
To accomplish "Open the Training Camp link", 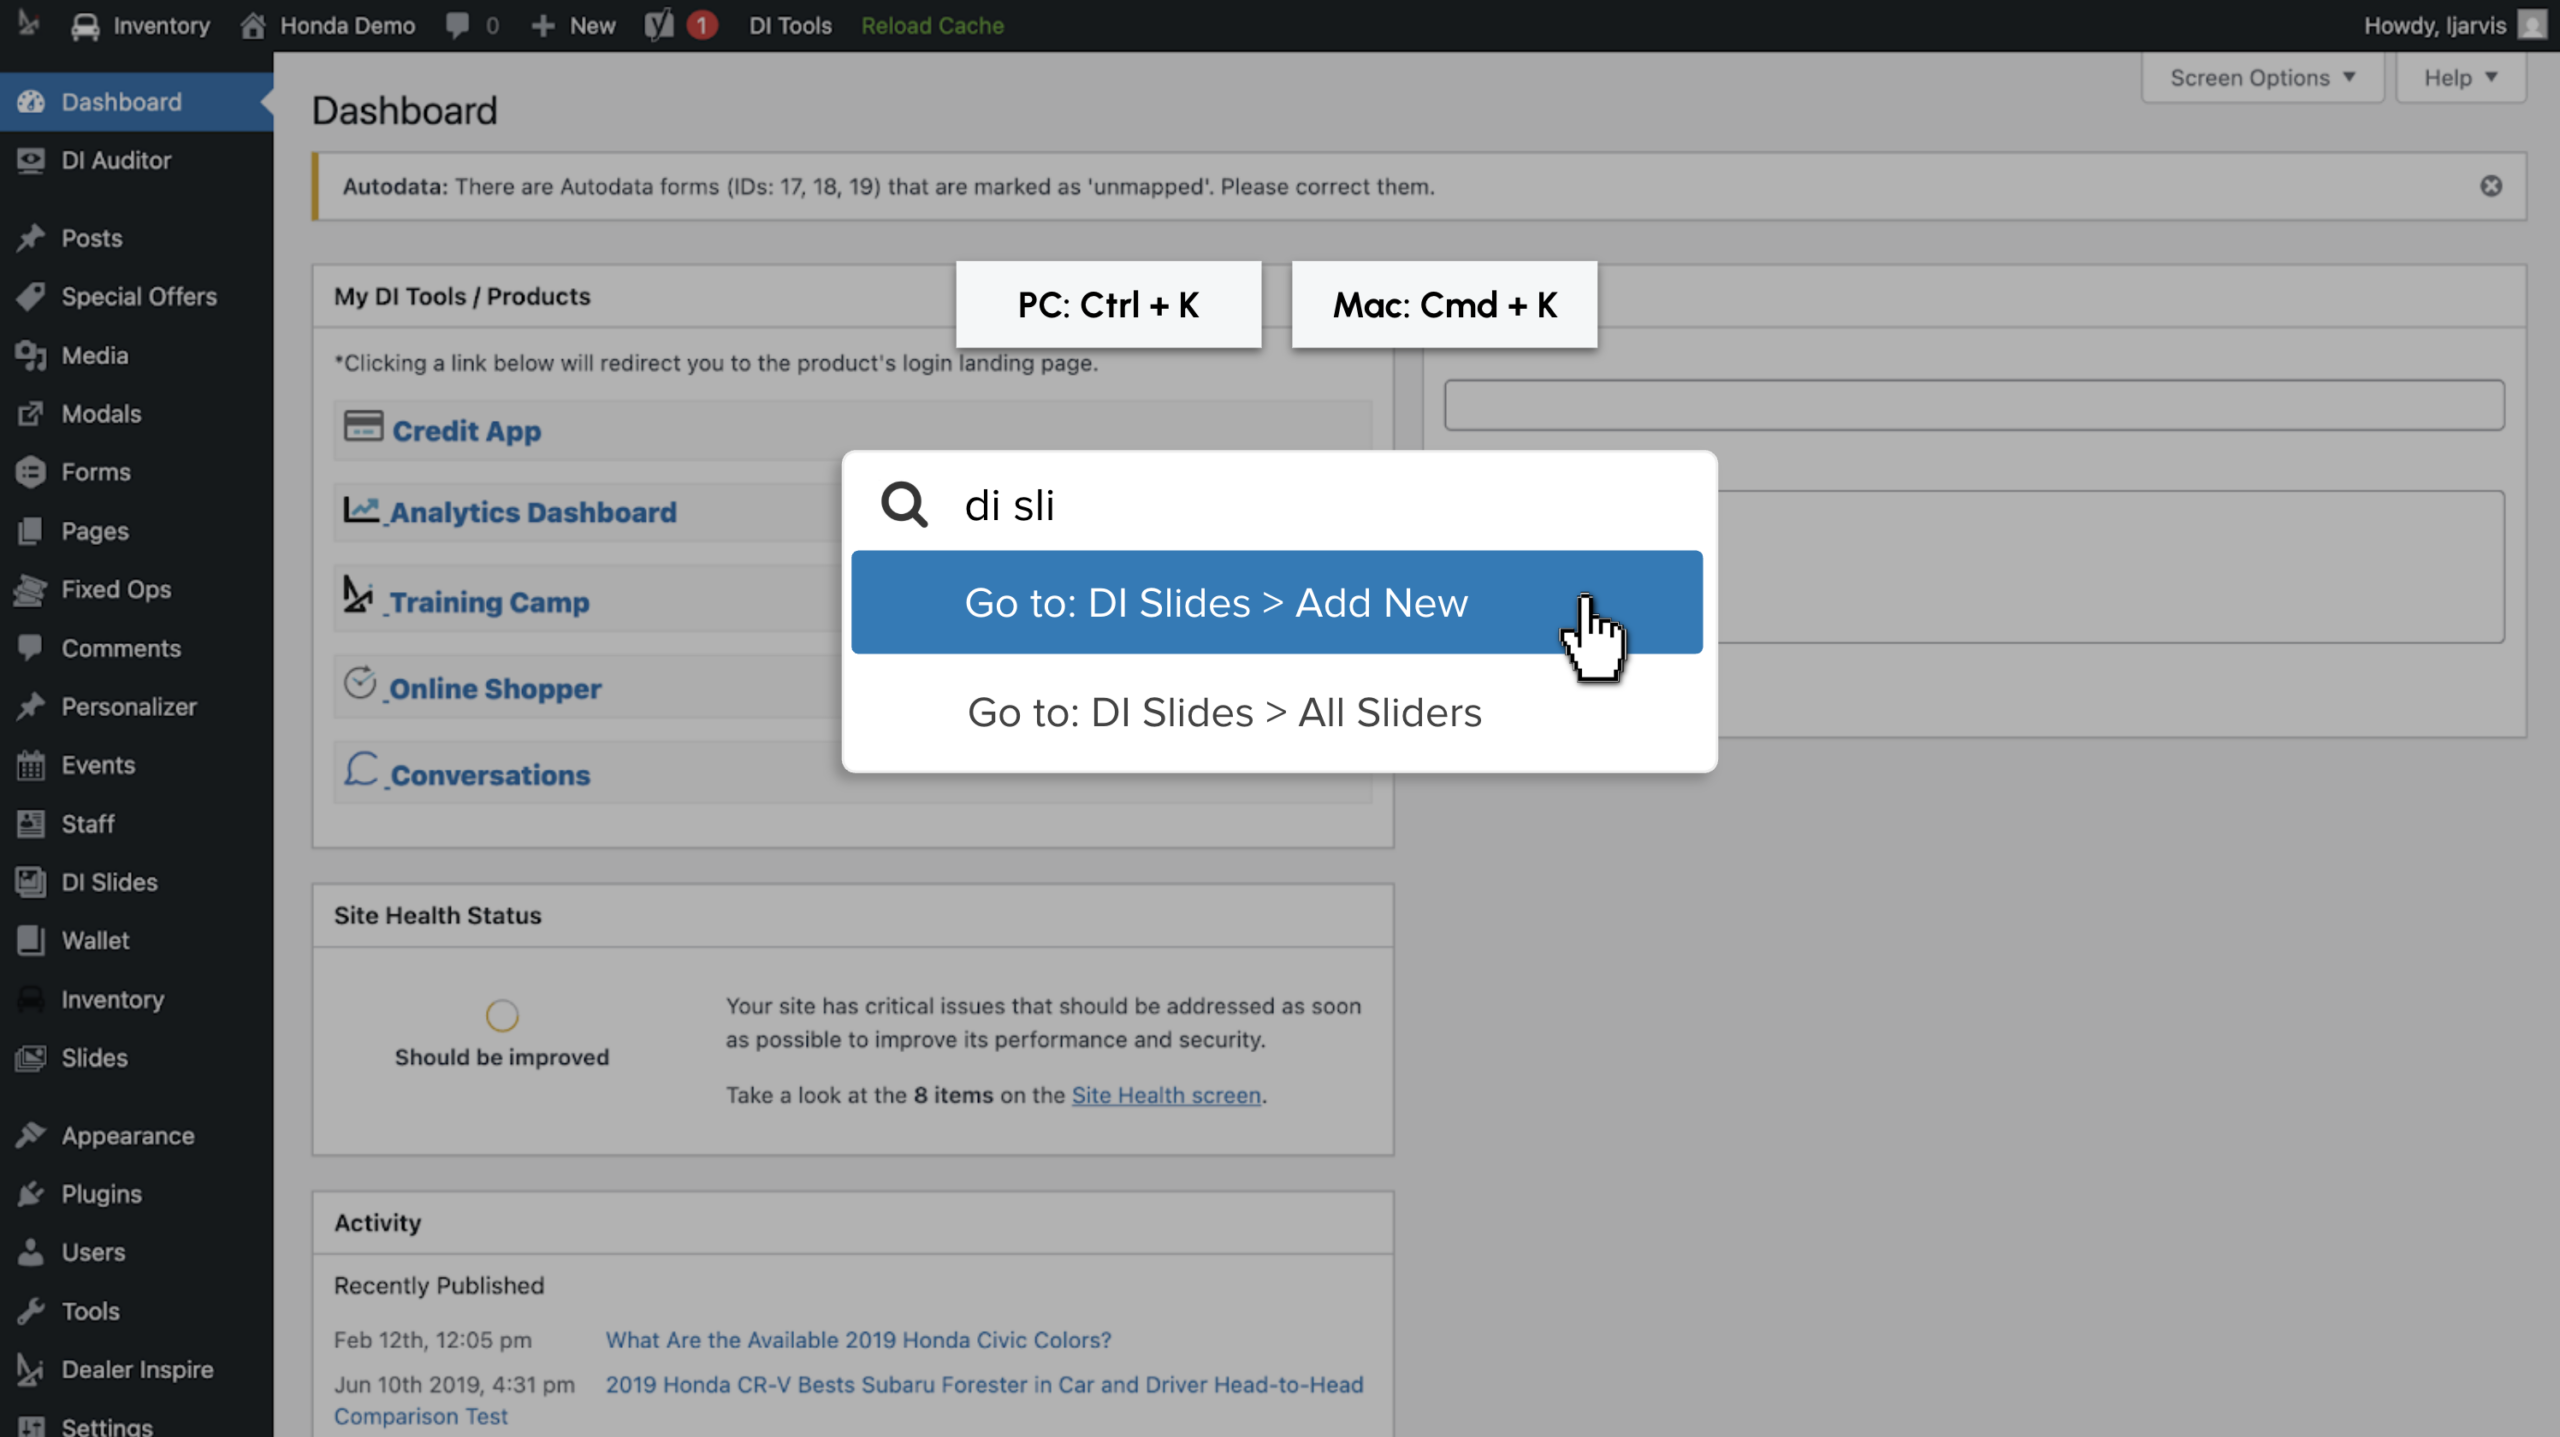I will [x=489, y=602].
